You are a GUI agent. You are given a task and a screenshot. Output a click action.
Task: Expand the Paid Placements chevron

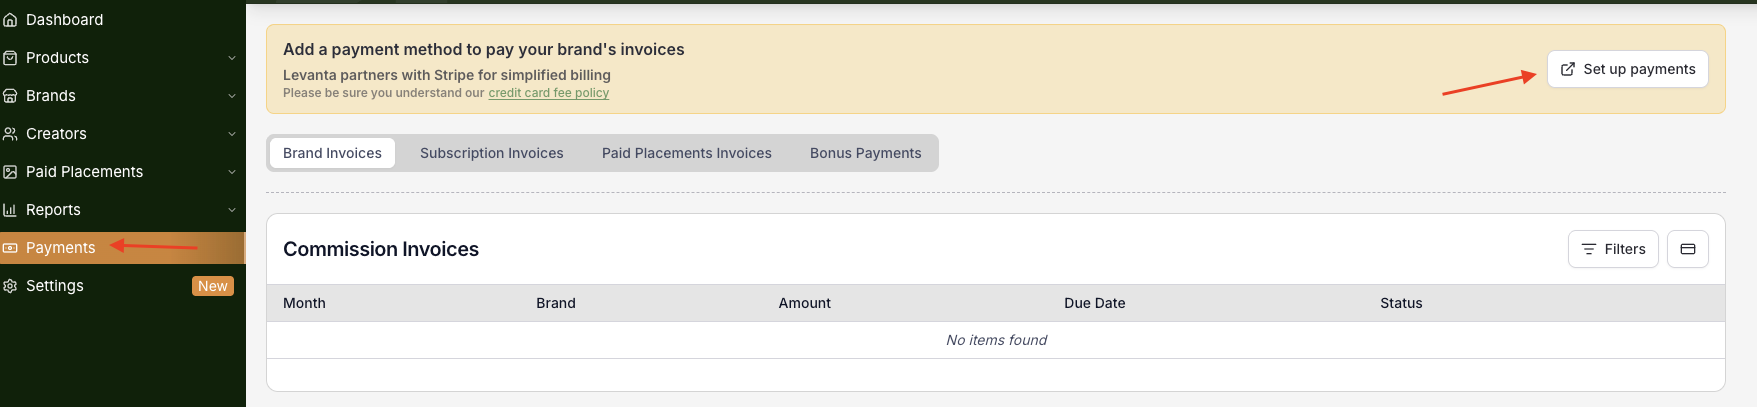(x=232, y=172)
